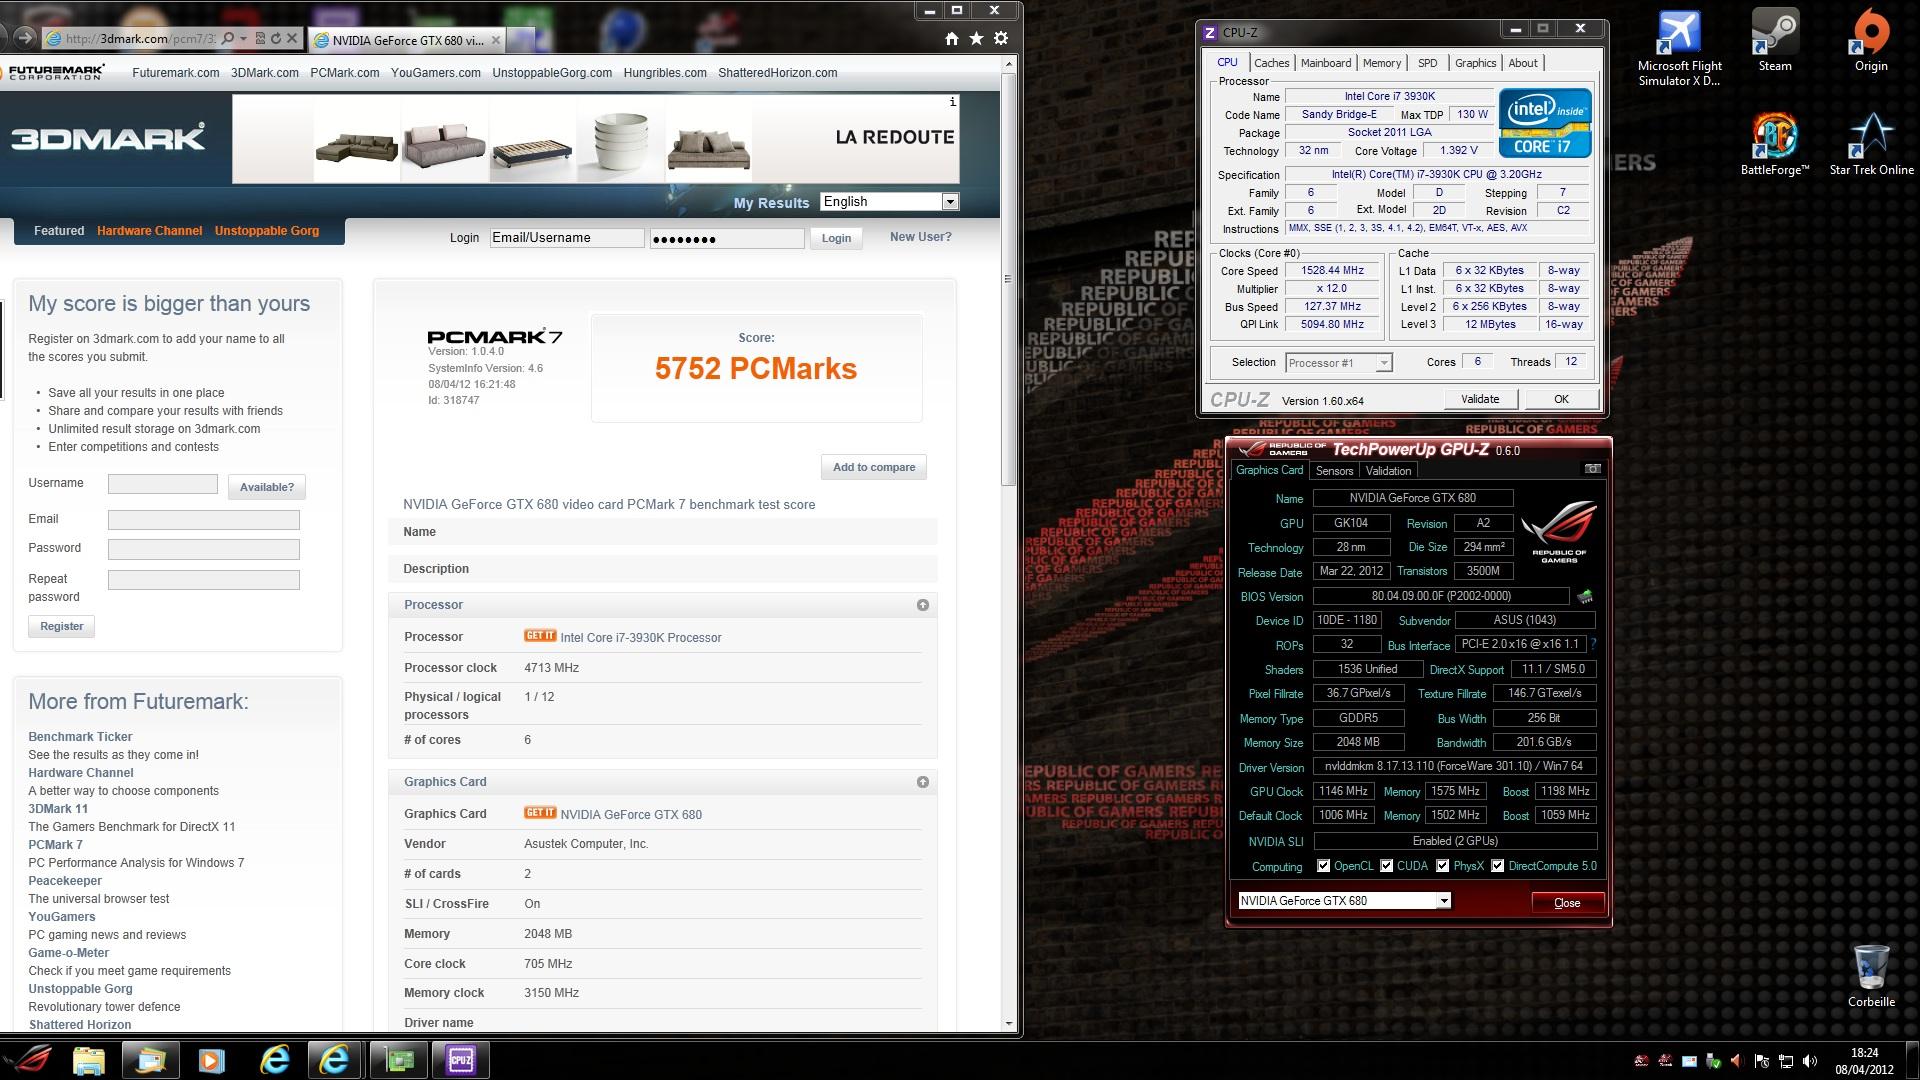Open BattleForge desktop shortcut
This screenshot has width=1920, height=1080.
click(x=1775, y=144)
